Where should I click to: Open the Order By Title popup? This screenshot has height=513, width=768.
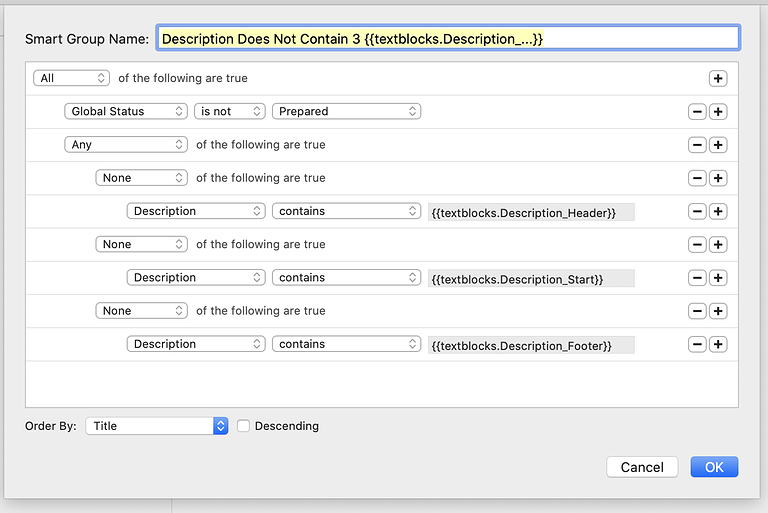click(157, 426)
